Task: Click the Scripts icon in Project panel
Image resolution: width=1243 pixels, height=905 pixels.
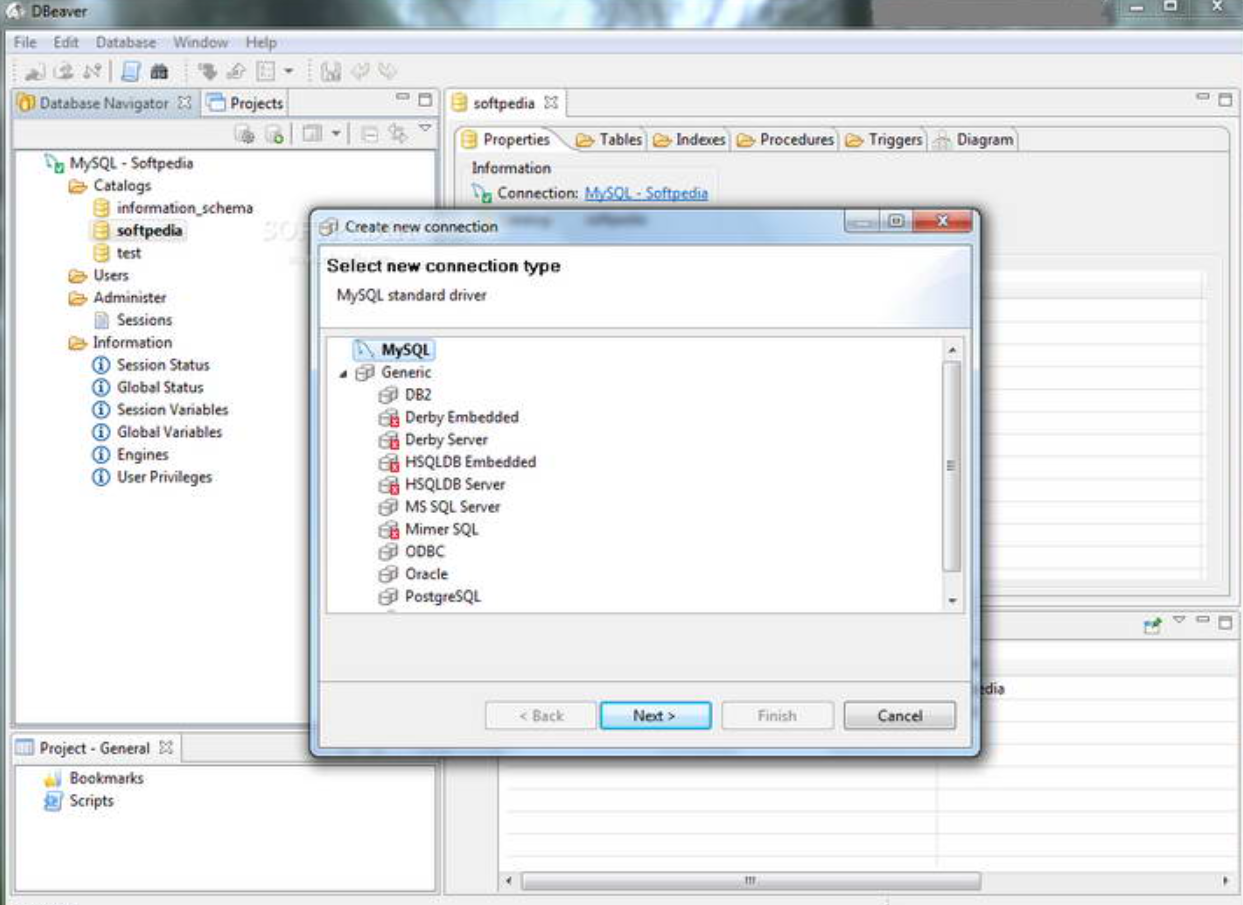Action: click(x=53, y=801)
